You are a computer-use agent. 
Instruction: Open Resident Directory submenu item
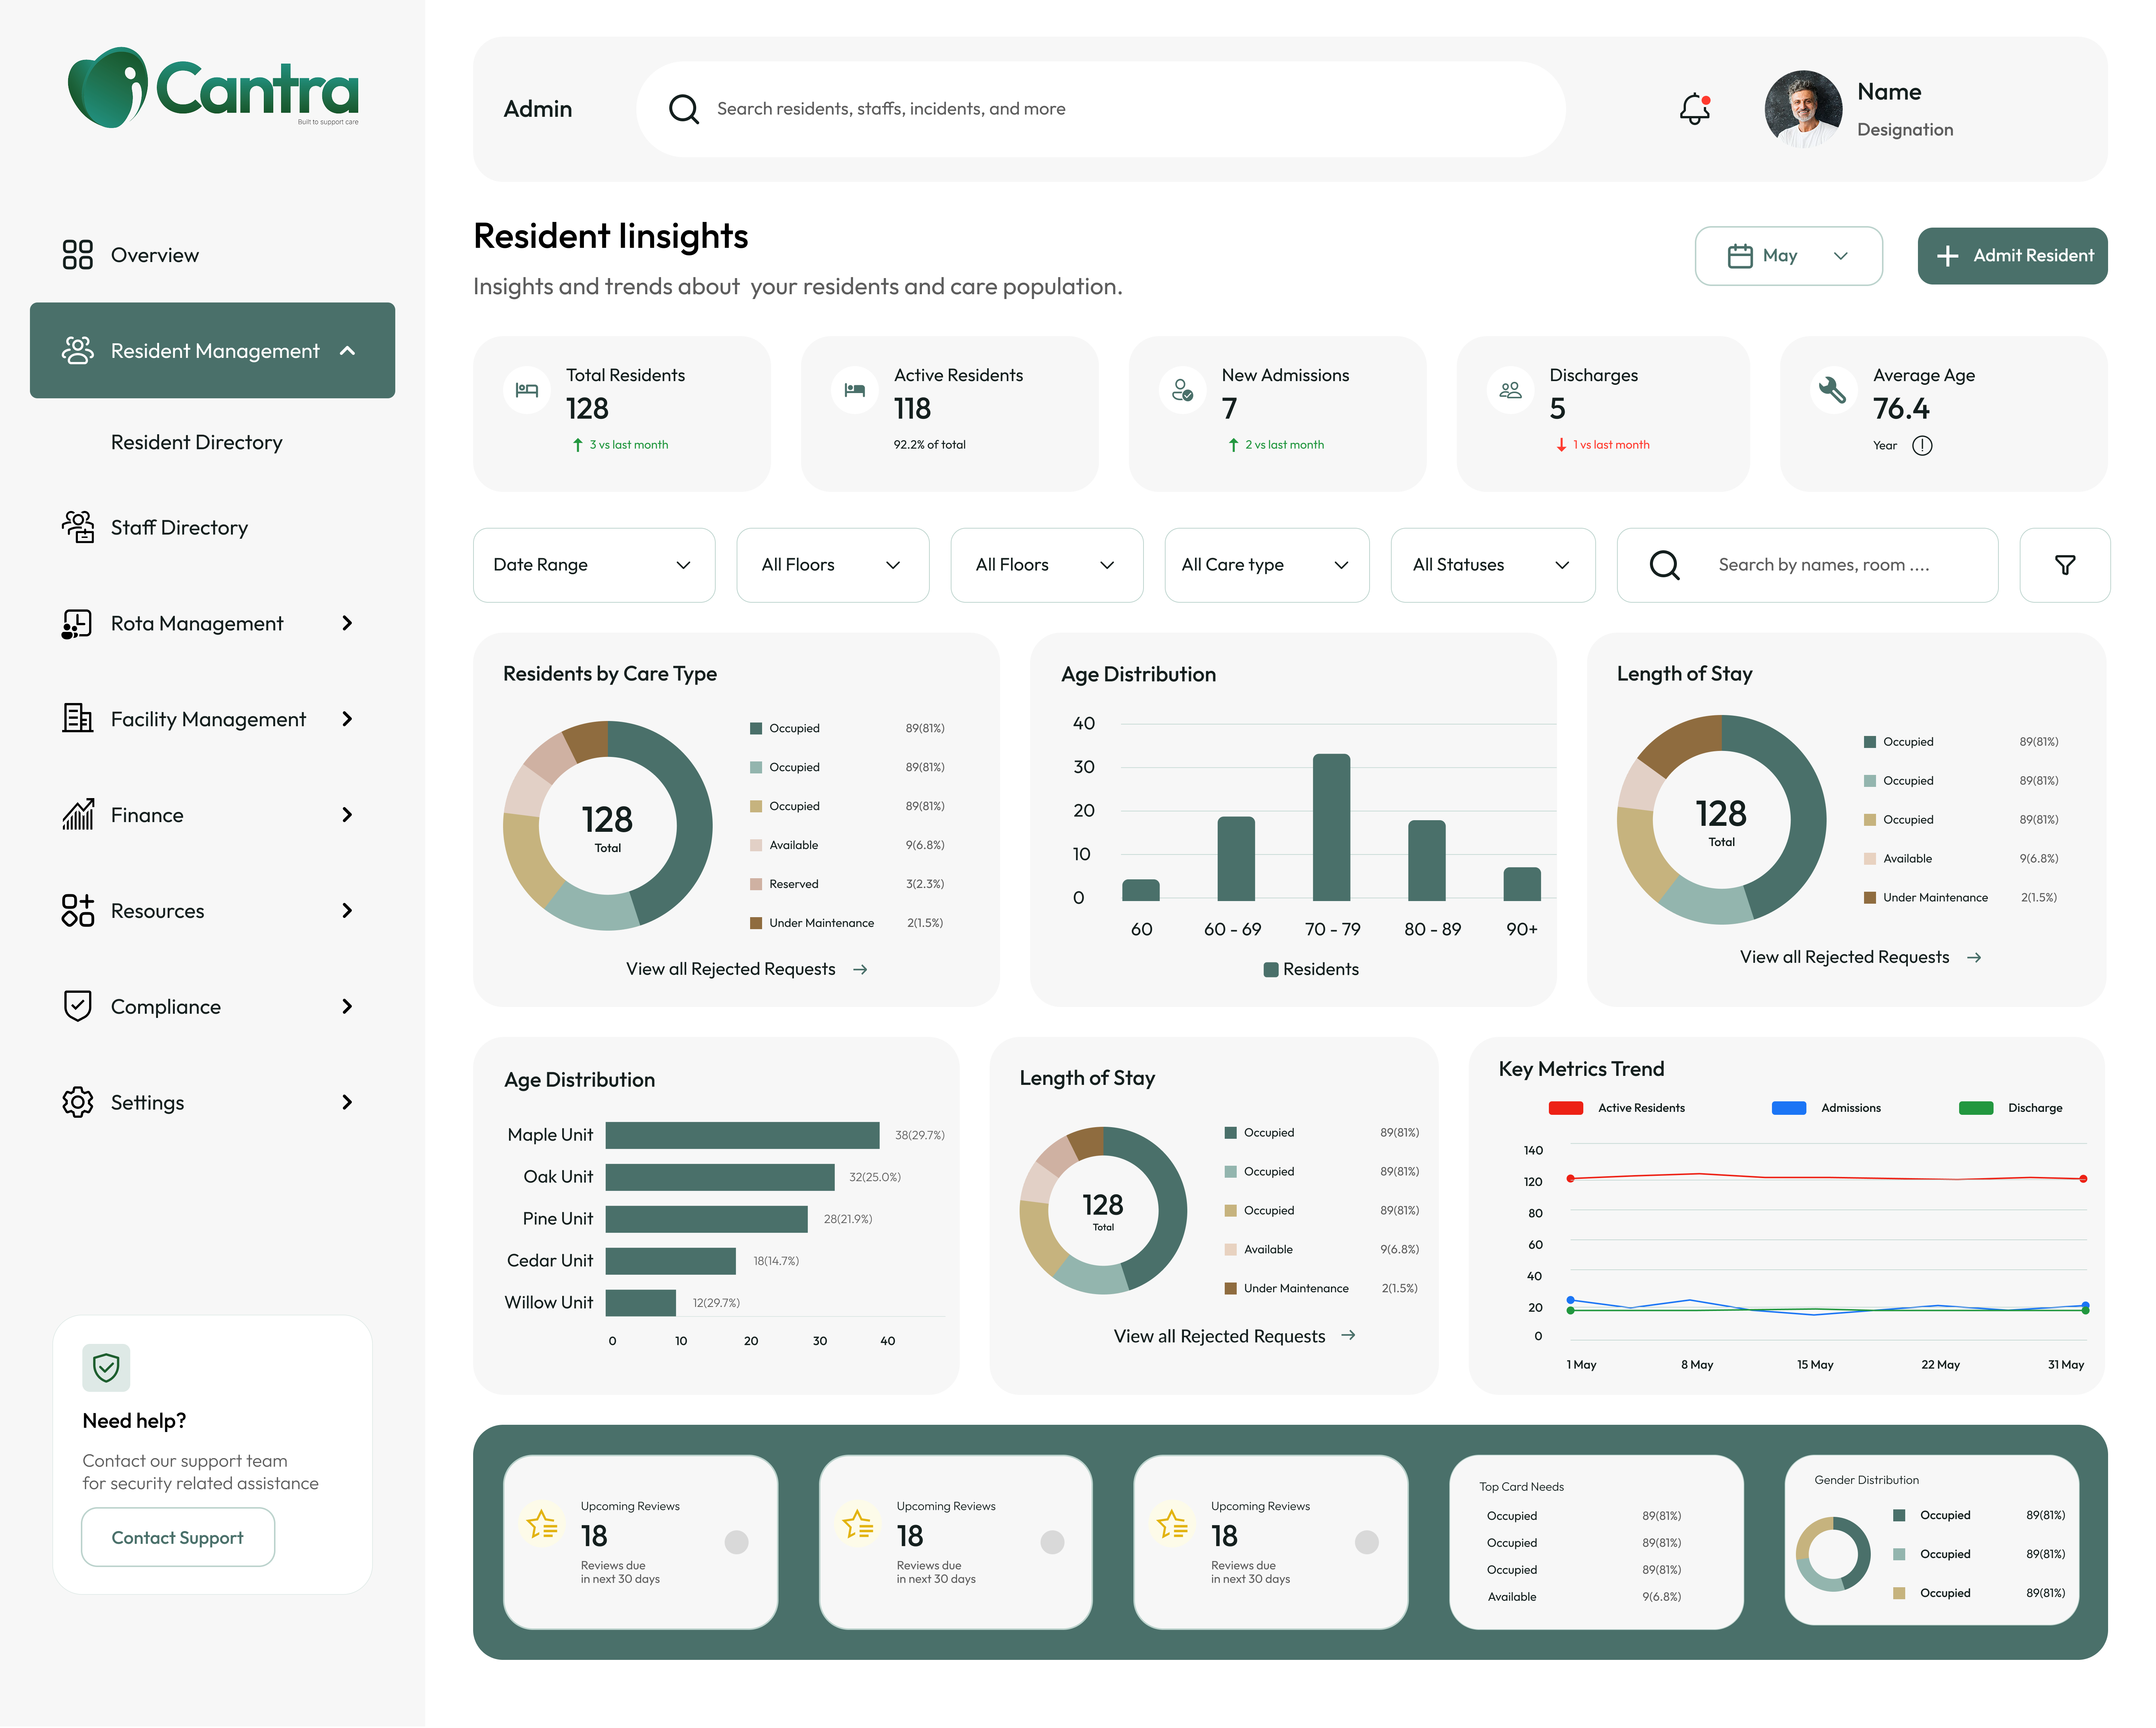point(197,442)
